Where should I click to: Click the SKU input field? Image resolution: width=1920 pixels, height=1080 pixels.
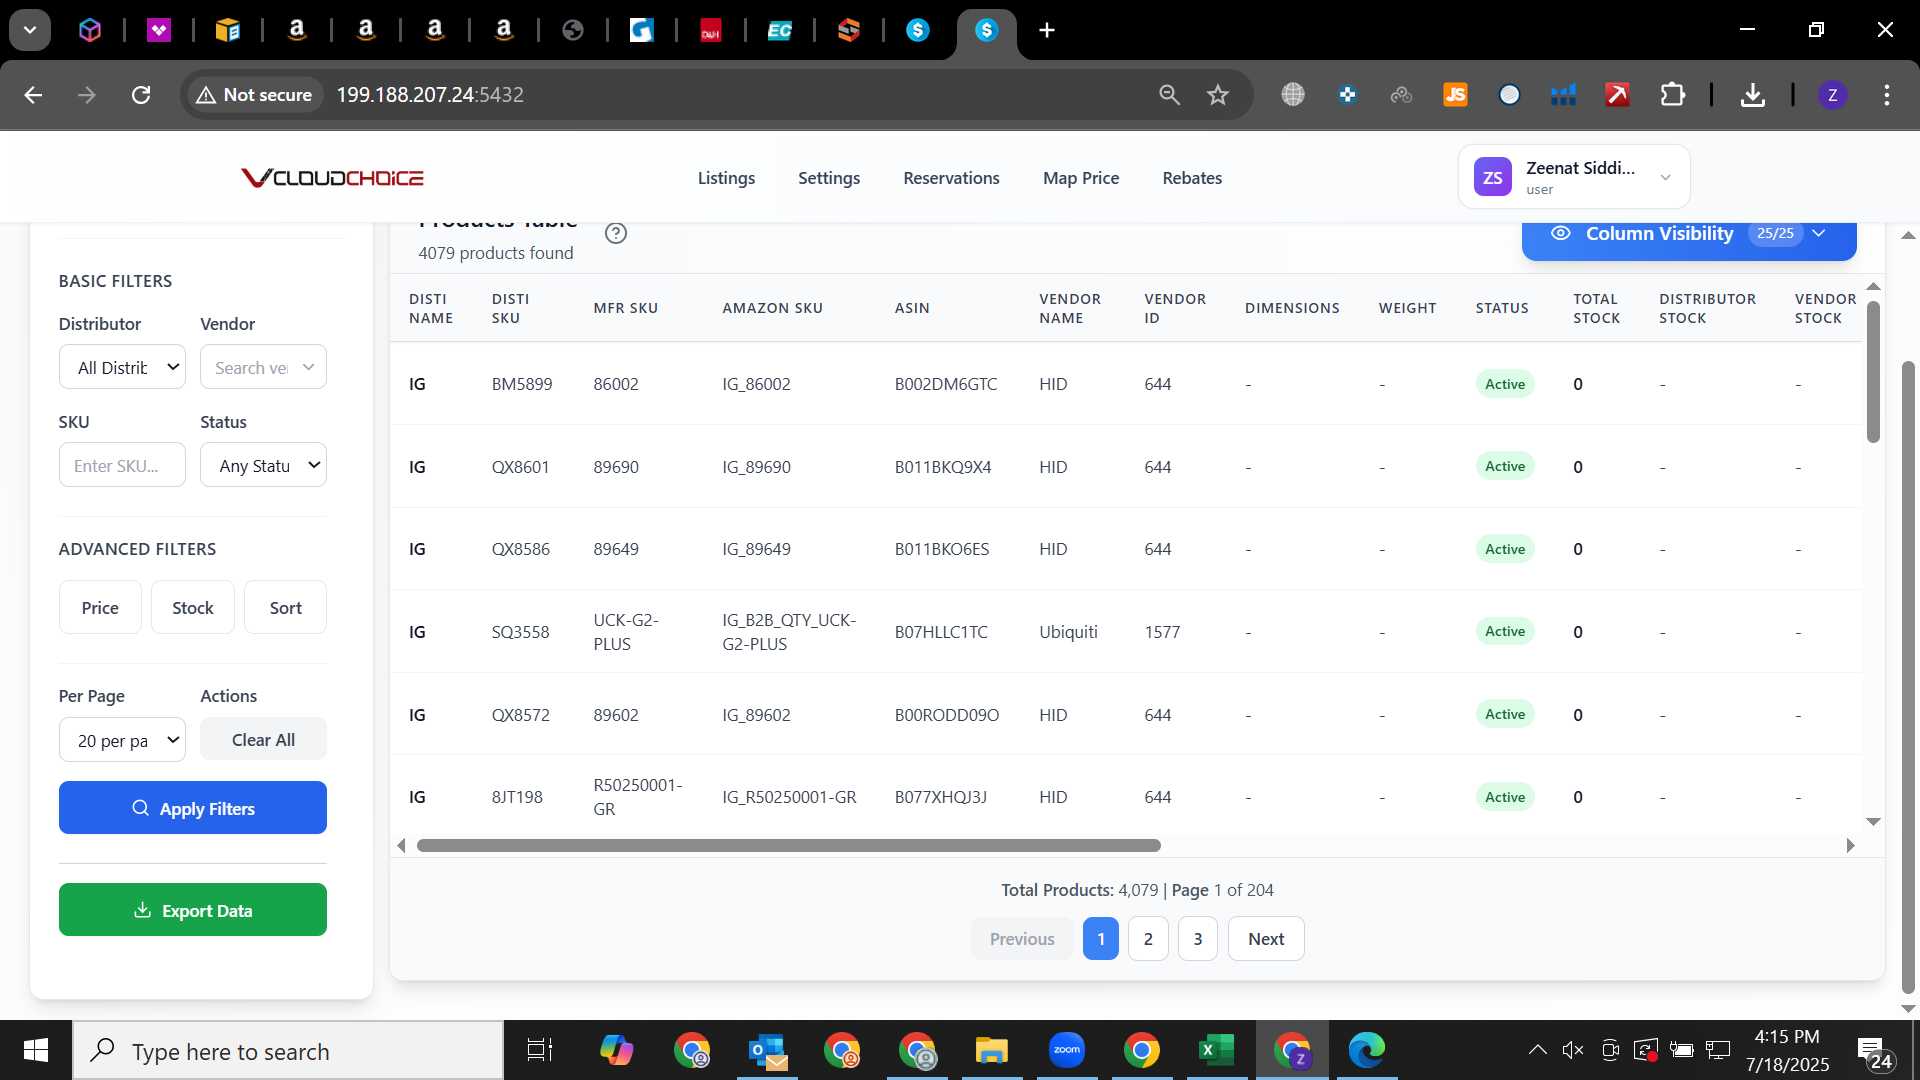122,465
